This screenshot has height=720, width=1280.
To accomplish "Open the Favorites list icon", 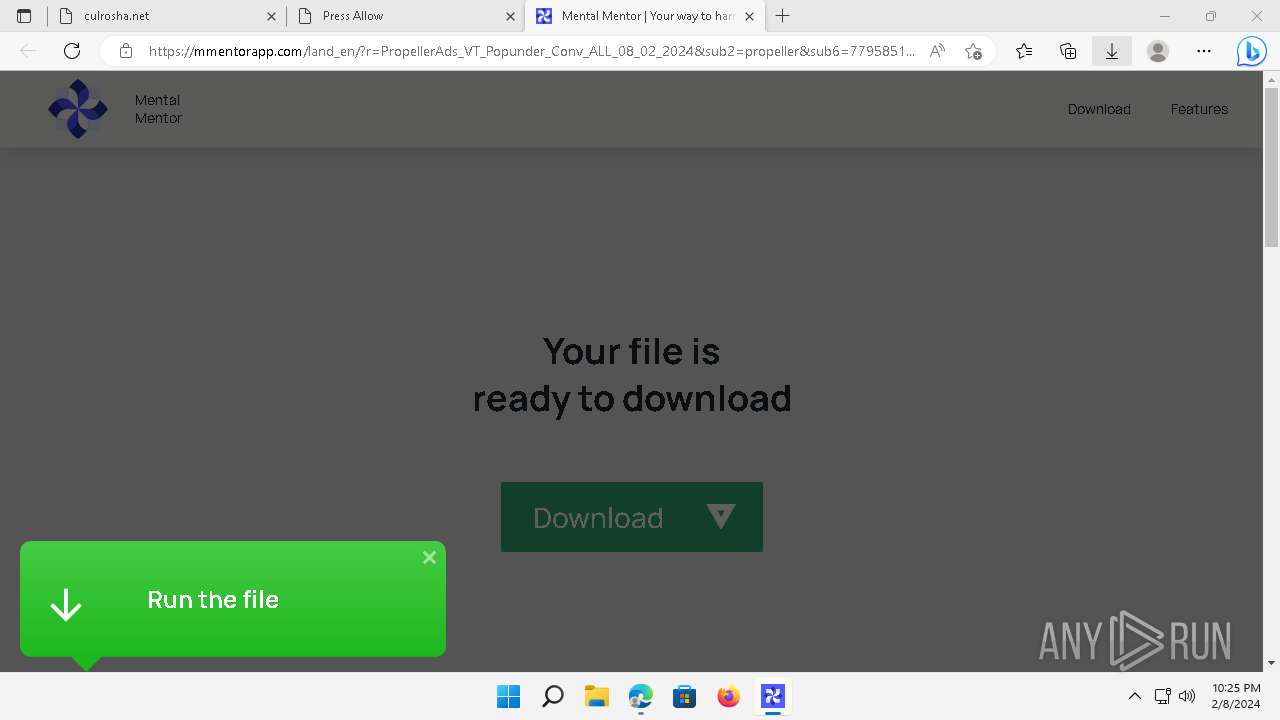I will pyautogui.click(x=1024, y=51).
